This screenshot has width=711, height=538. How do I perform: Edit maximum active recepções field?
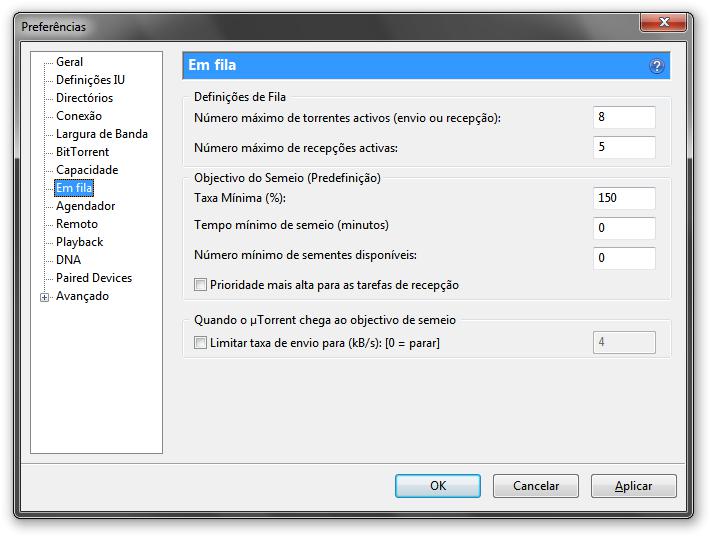(624, 147)
